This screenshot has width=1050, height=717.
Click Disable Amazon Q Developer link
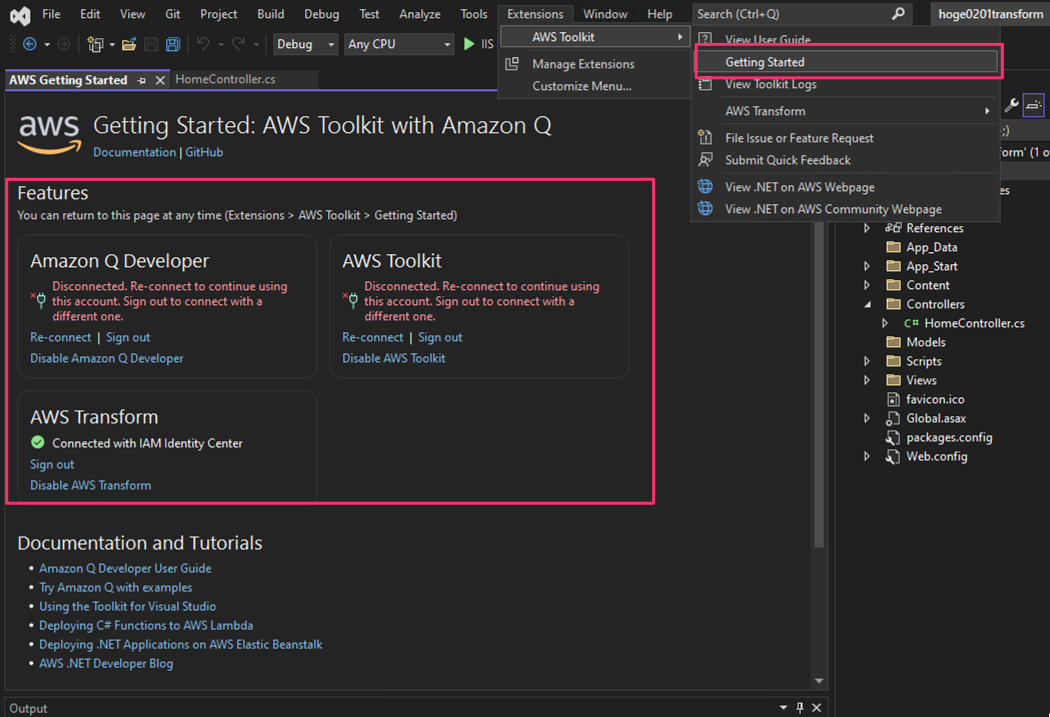(x=106, y=358)
